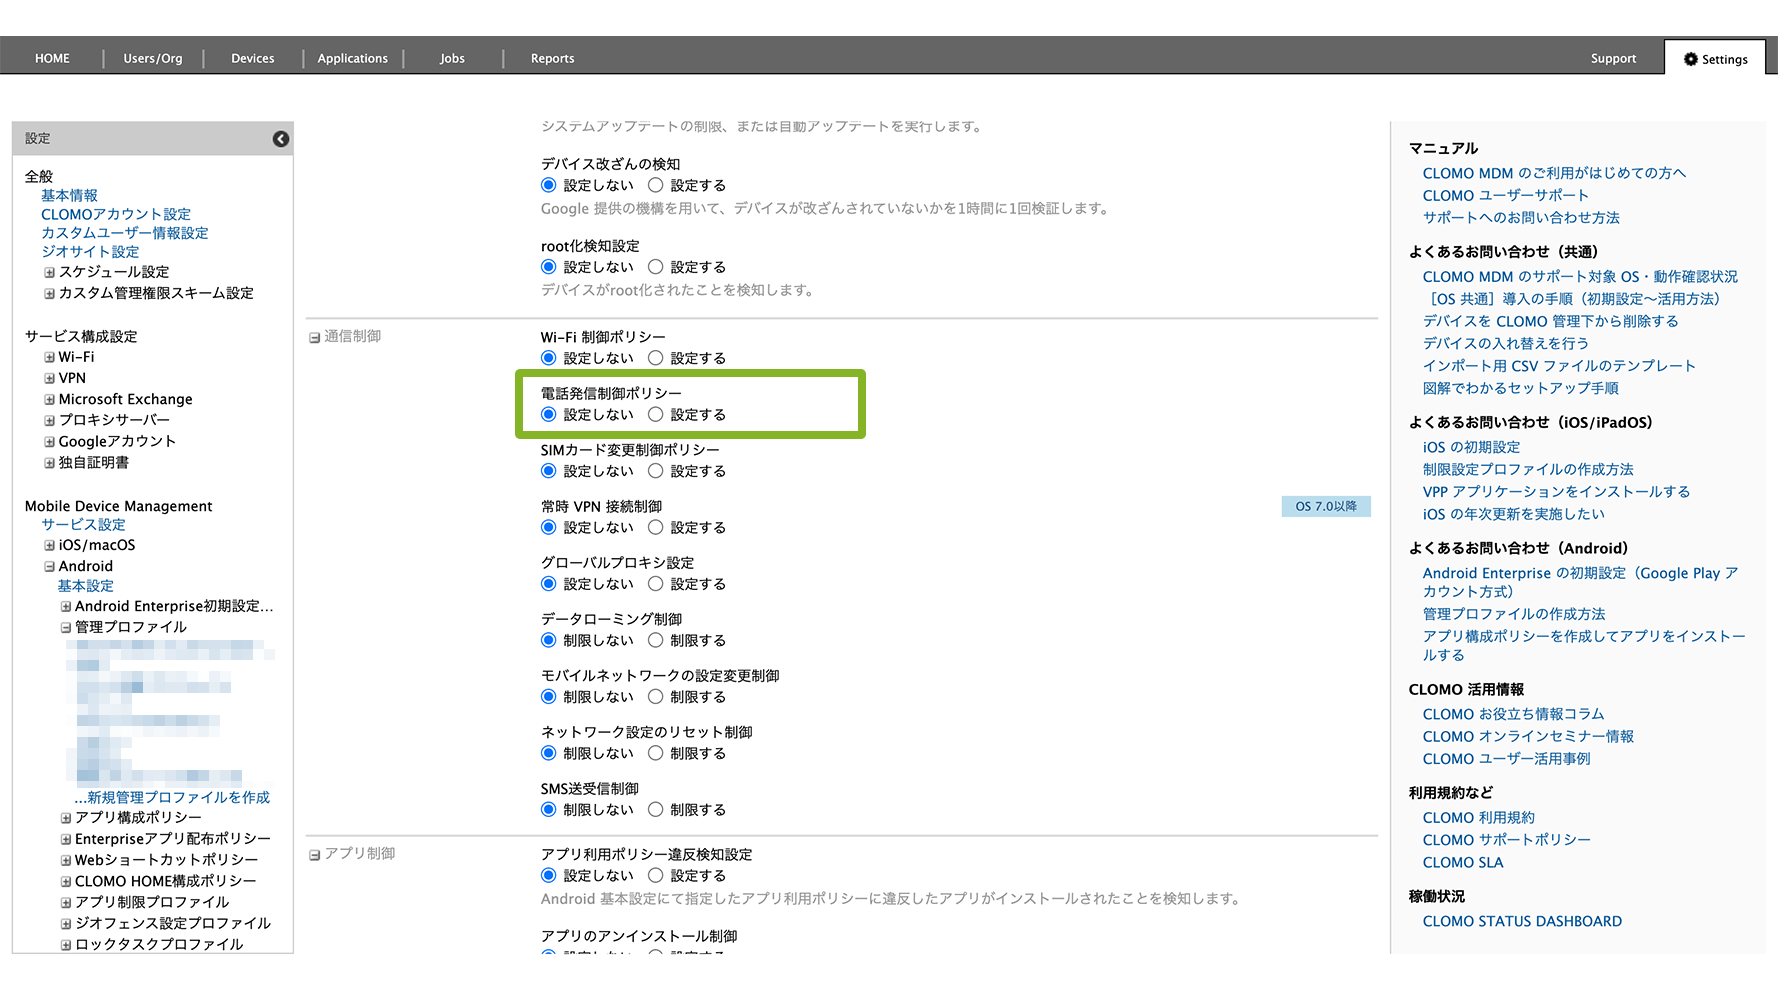1778x1000 pixels.
Task: Select 設定する for root化検知設定
Action: coord(656,267)
